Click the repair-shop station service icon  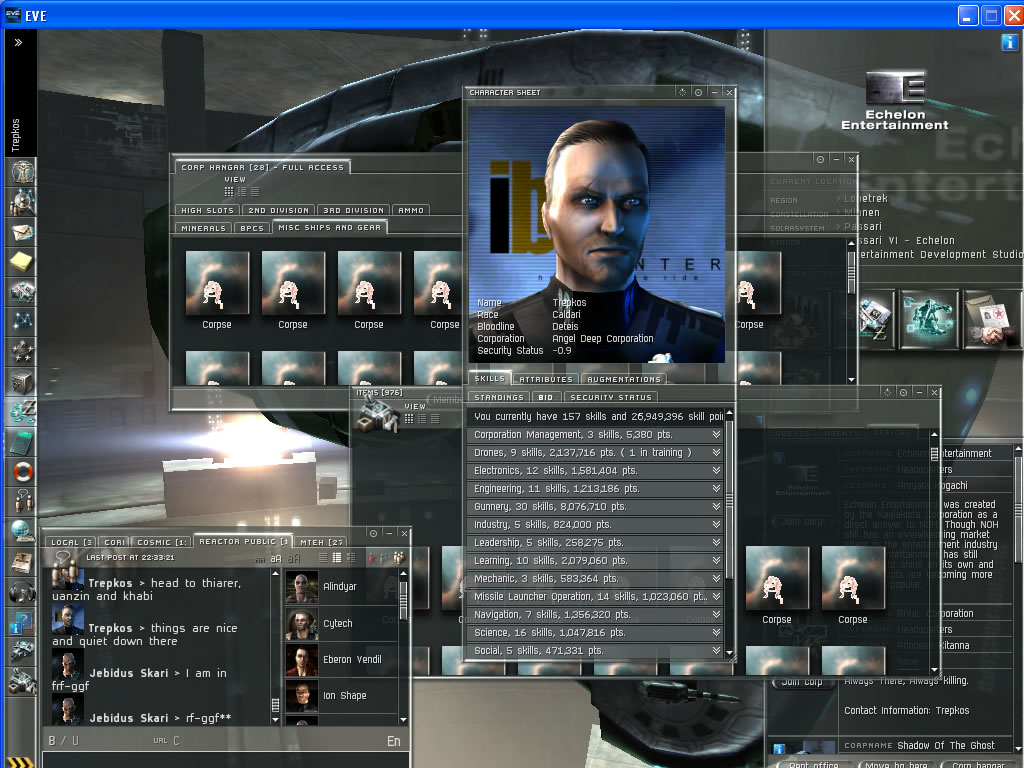tap(928, 319)
